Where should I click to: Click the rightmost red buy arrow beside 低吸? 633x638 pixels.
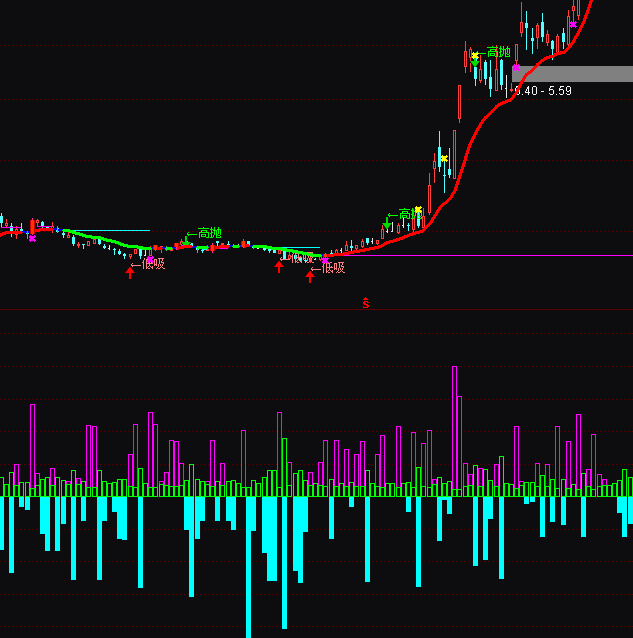point(310,276)
